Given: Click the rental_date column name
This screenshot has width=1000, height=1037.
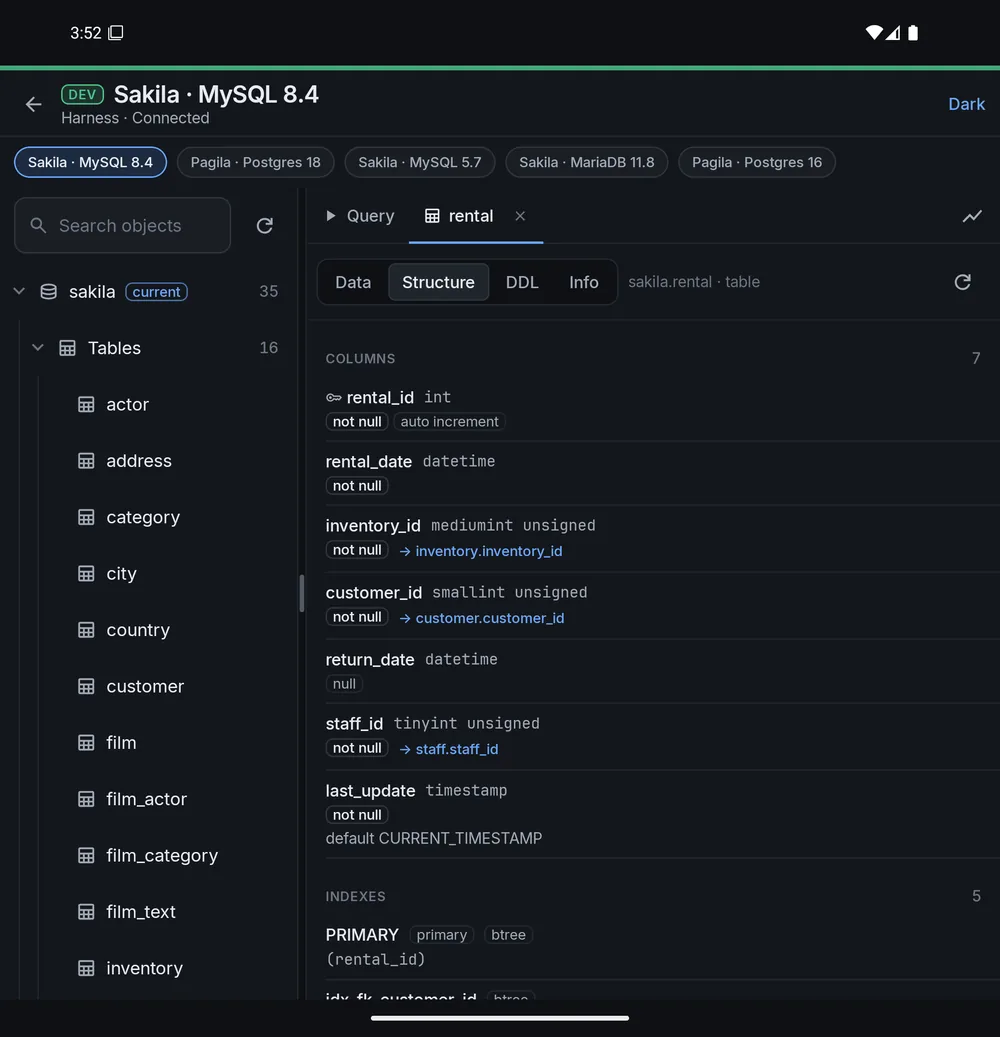Looking at the screenshot, I should click(x=368, y=462).
